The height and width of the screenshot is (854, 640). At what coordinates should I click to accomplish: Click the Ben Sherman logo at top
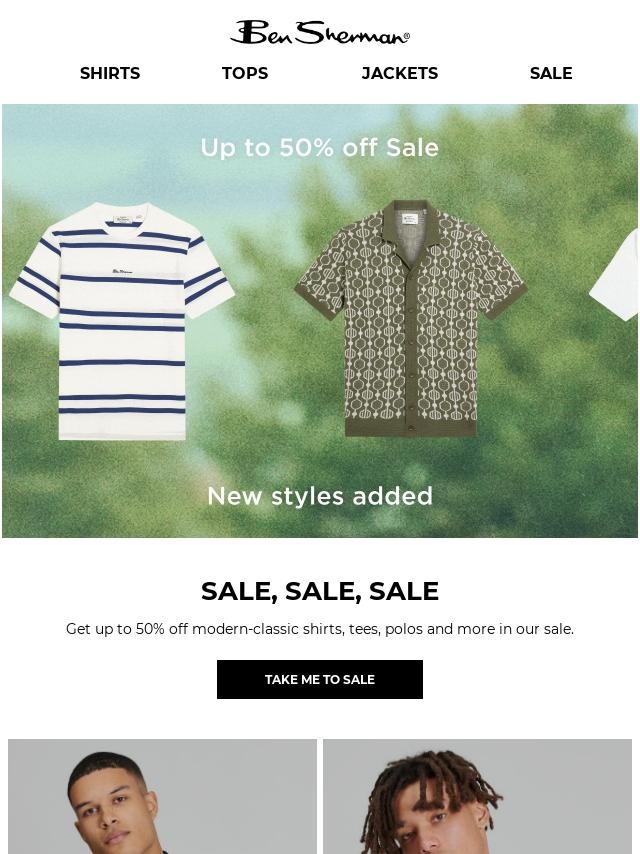click(x=320, y=33)
